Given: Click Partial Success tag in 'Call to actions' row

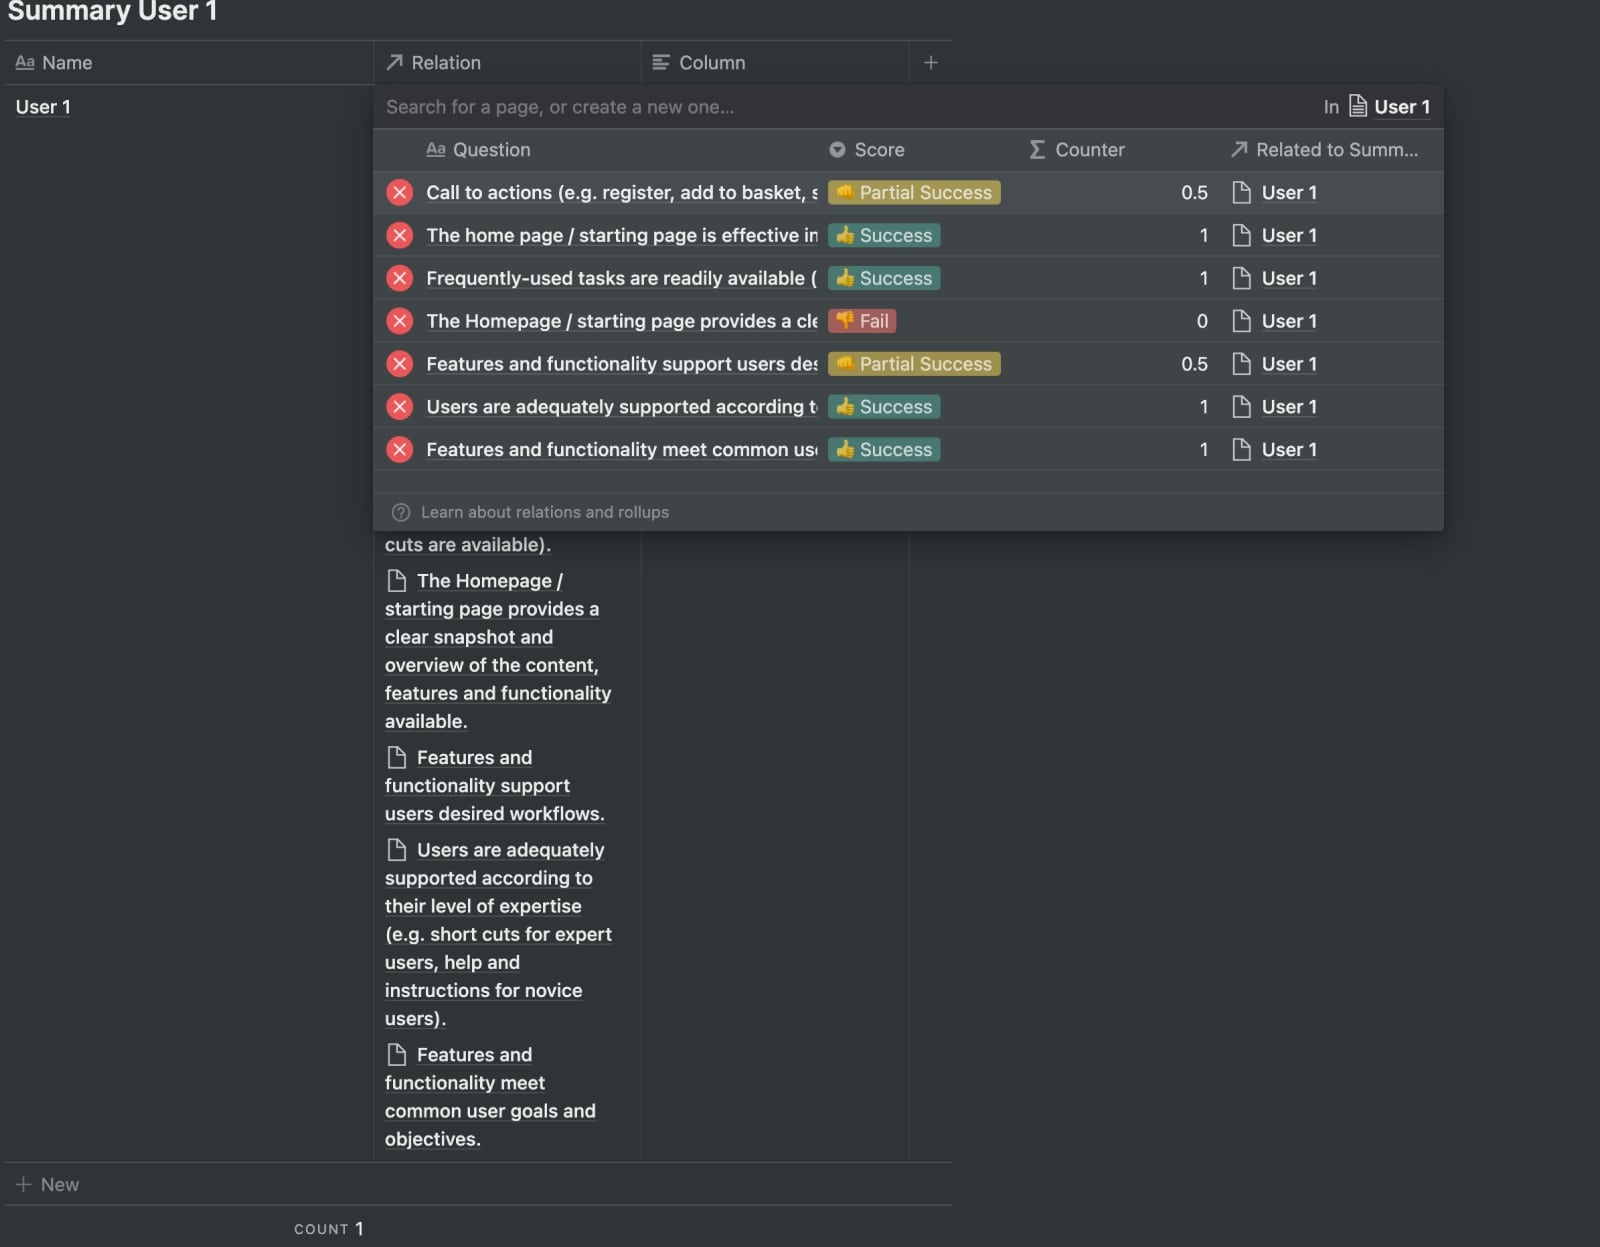Looking at the screenshot, I should coord(914,193).
